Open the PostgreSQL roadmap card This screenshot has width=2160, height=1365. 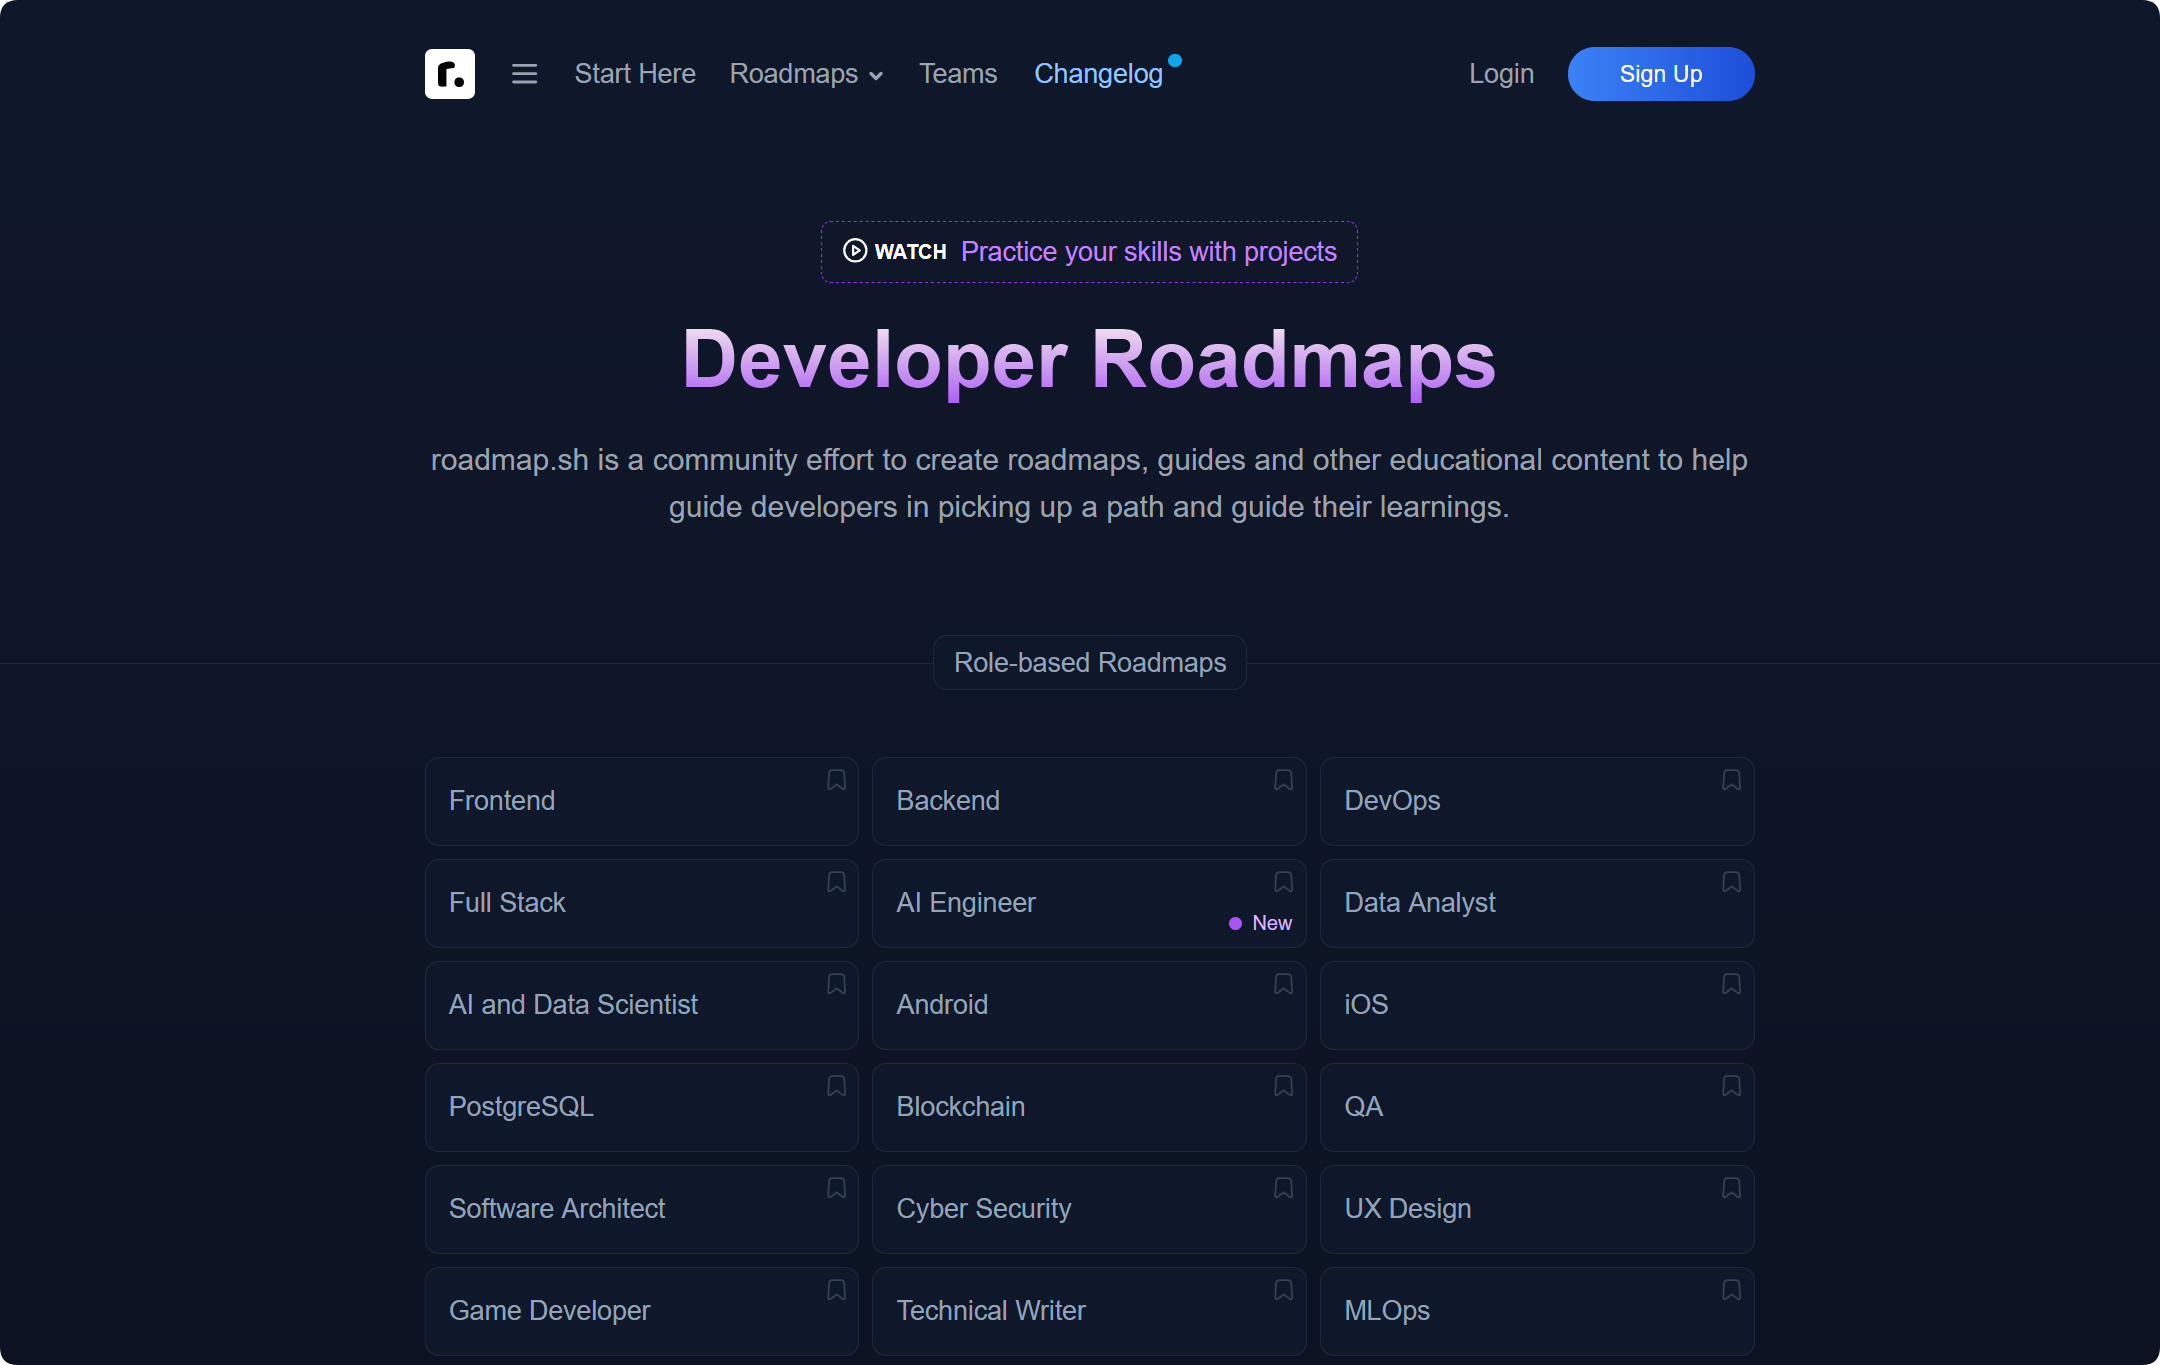(x=641, y=1107)
